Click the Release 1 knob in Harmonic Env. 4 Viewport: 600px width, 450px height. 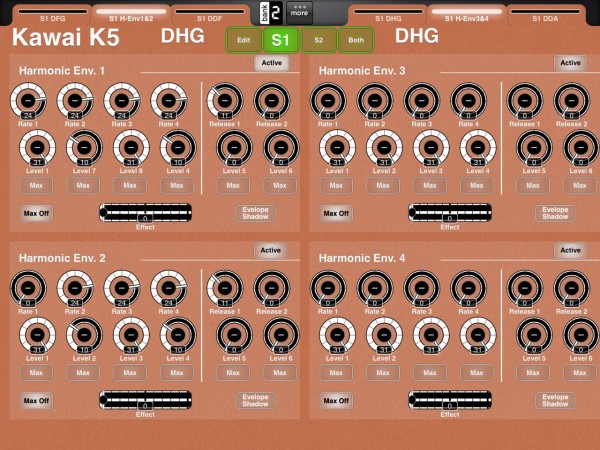525,289
